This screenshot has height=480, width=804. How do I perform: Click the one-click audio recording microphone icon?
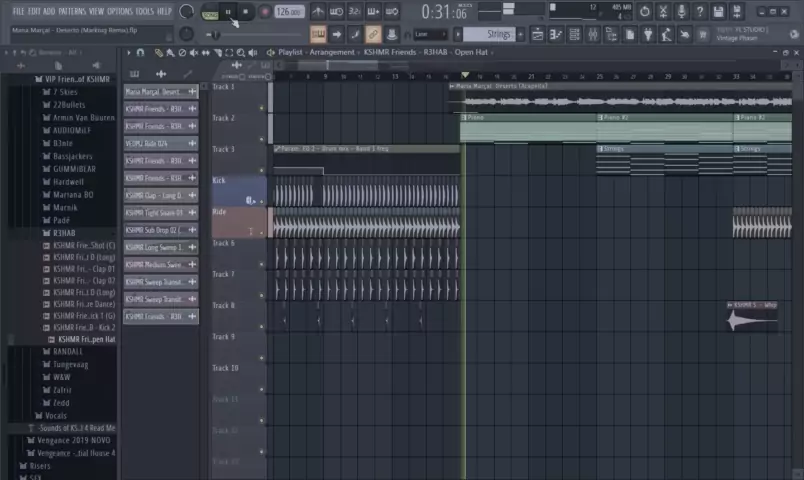point(681,11)
